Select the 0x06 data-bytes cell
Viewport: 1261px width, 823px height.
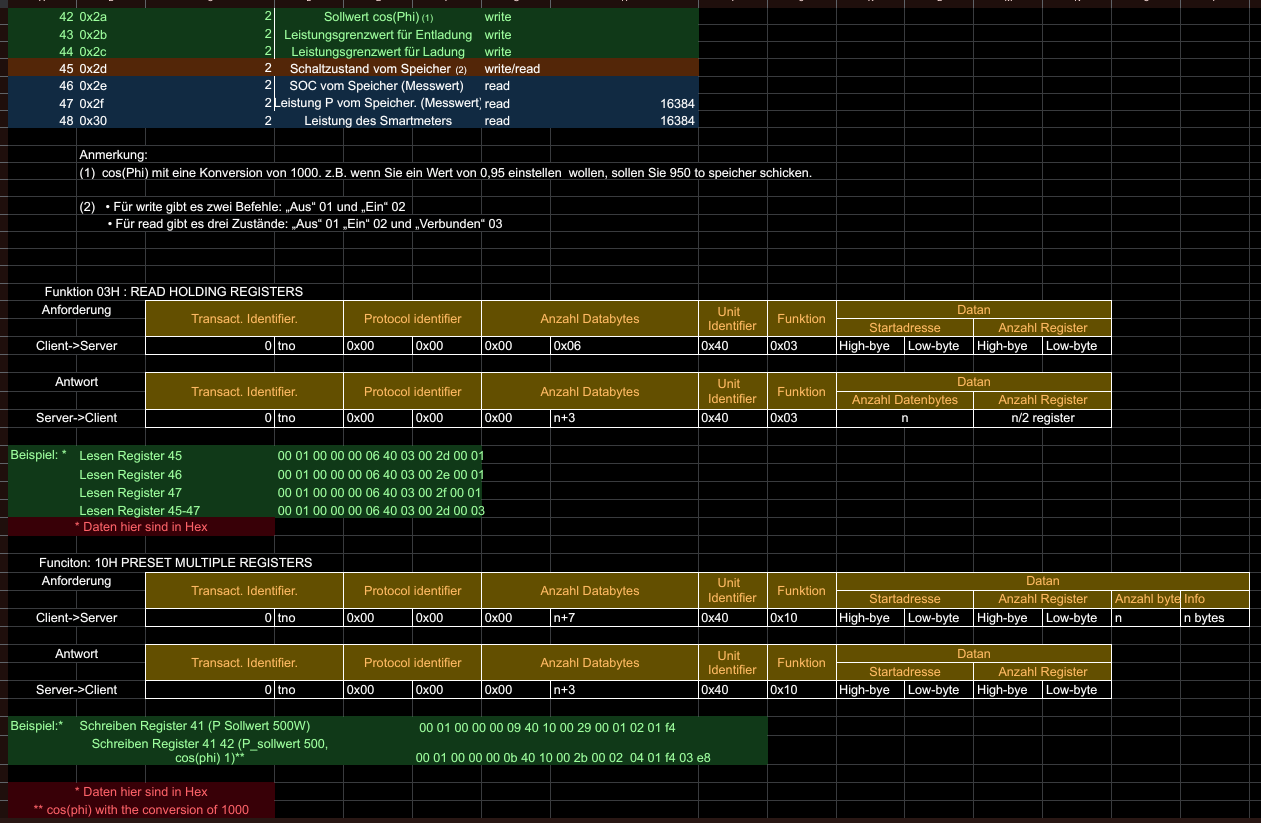click(x=624, y=346)
